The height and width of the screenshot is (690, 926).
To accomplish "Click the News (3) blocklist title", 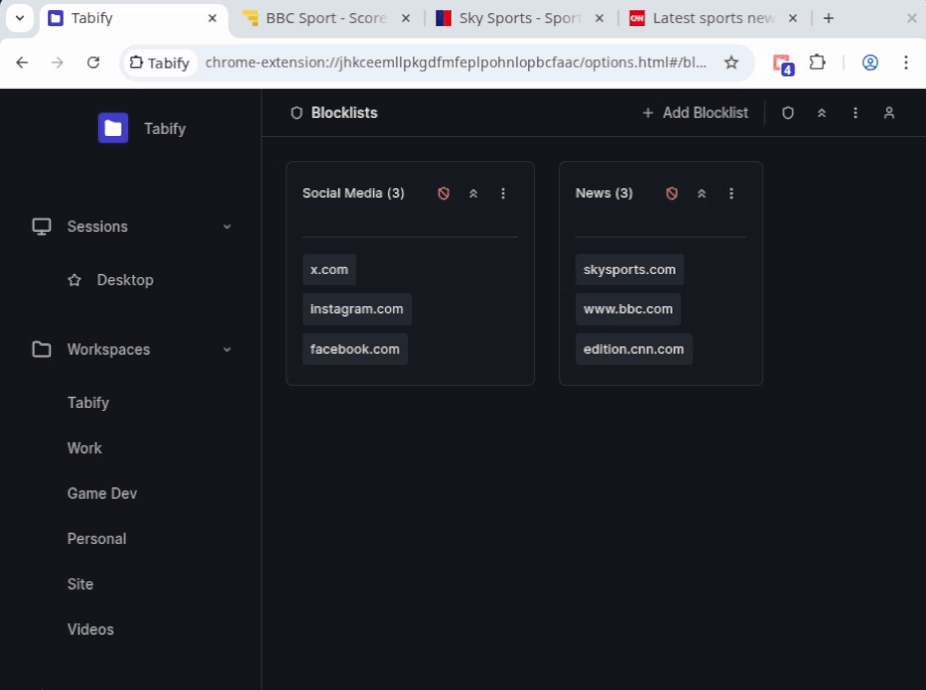I will pos(604,193).
